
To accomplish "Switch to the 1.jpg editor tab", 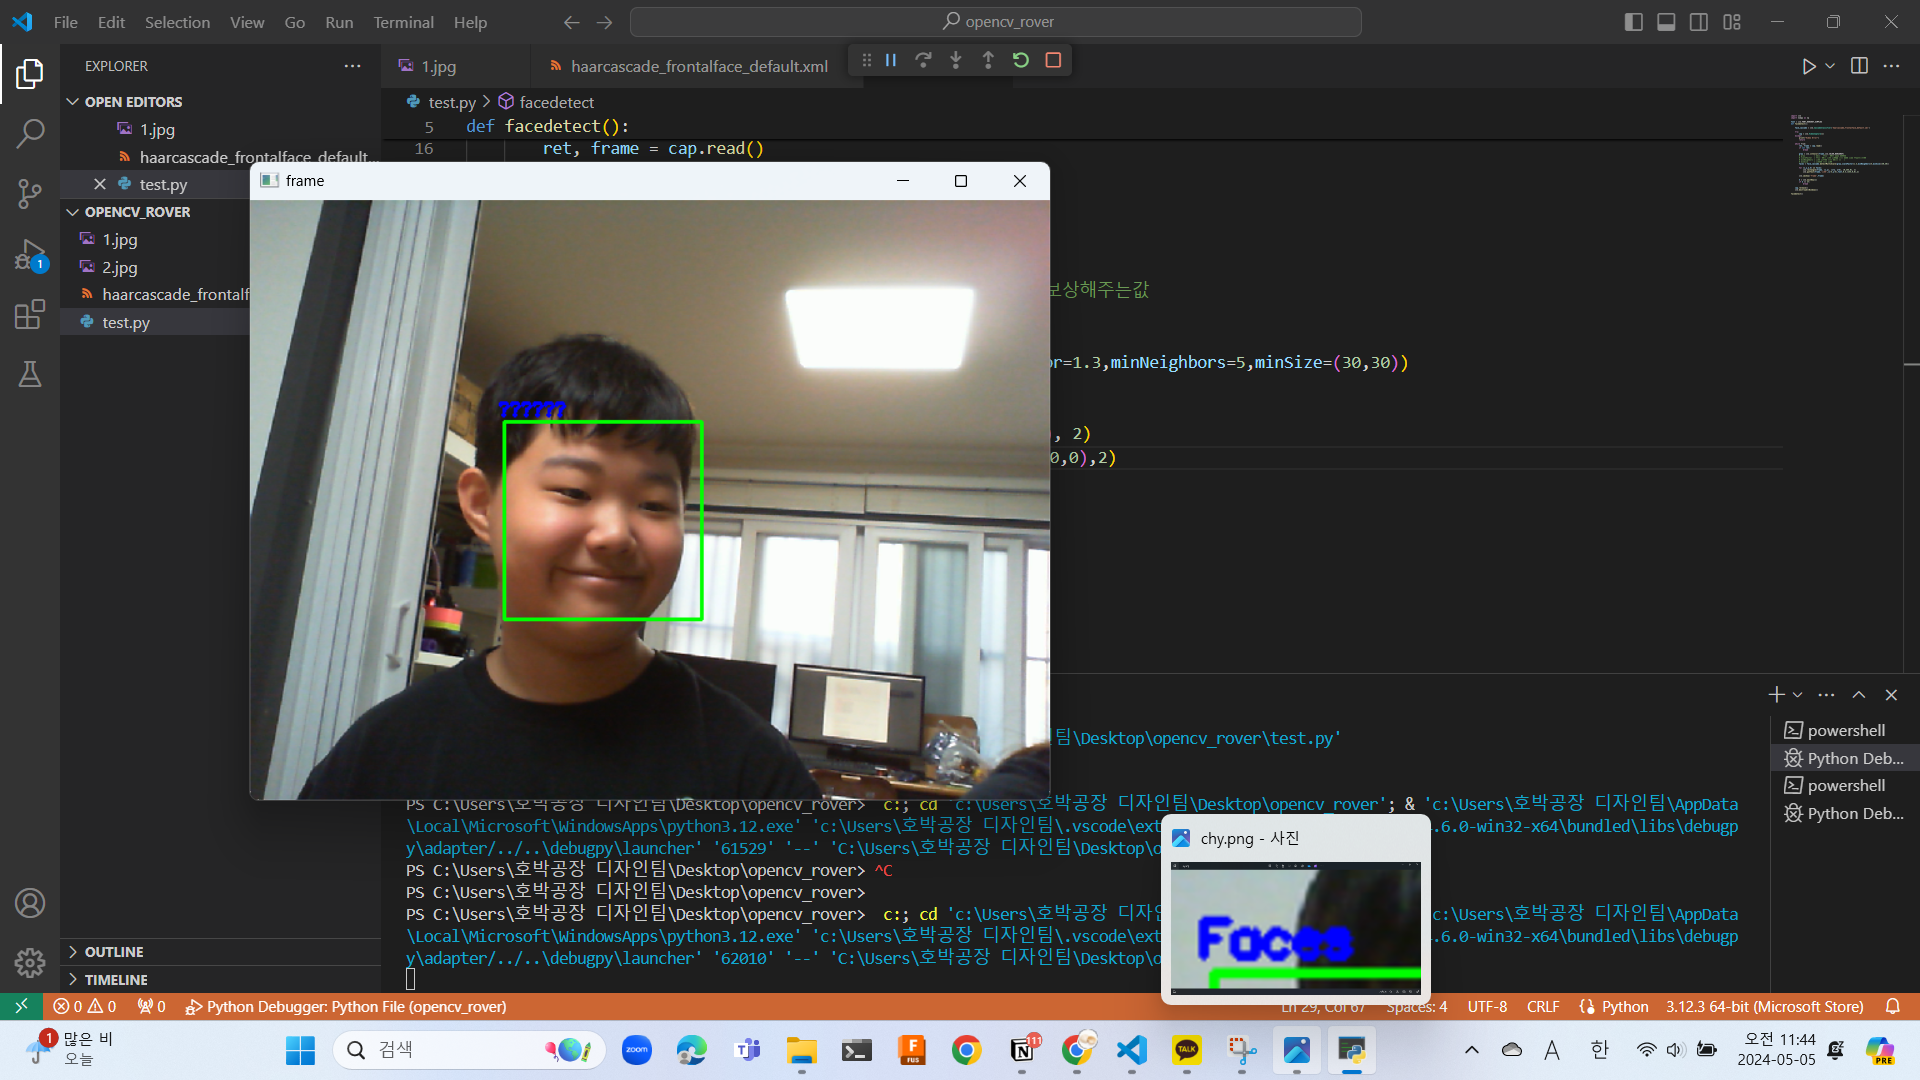I will (438, 66).
